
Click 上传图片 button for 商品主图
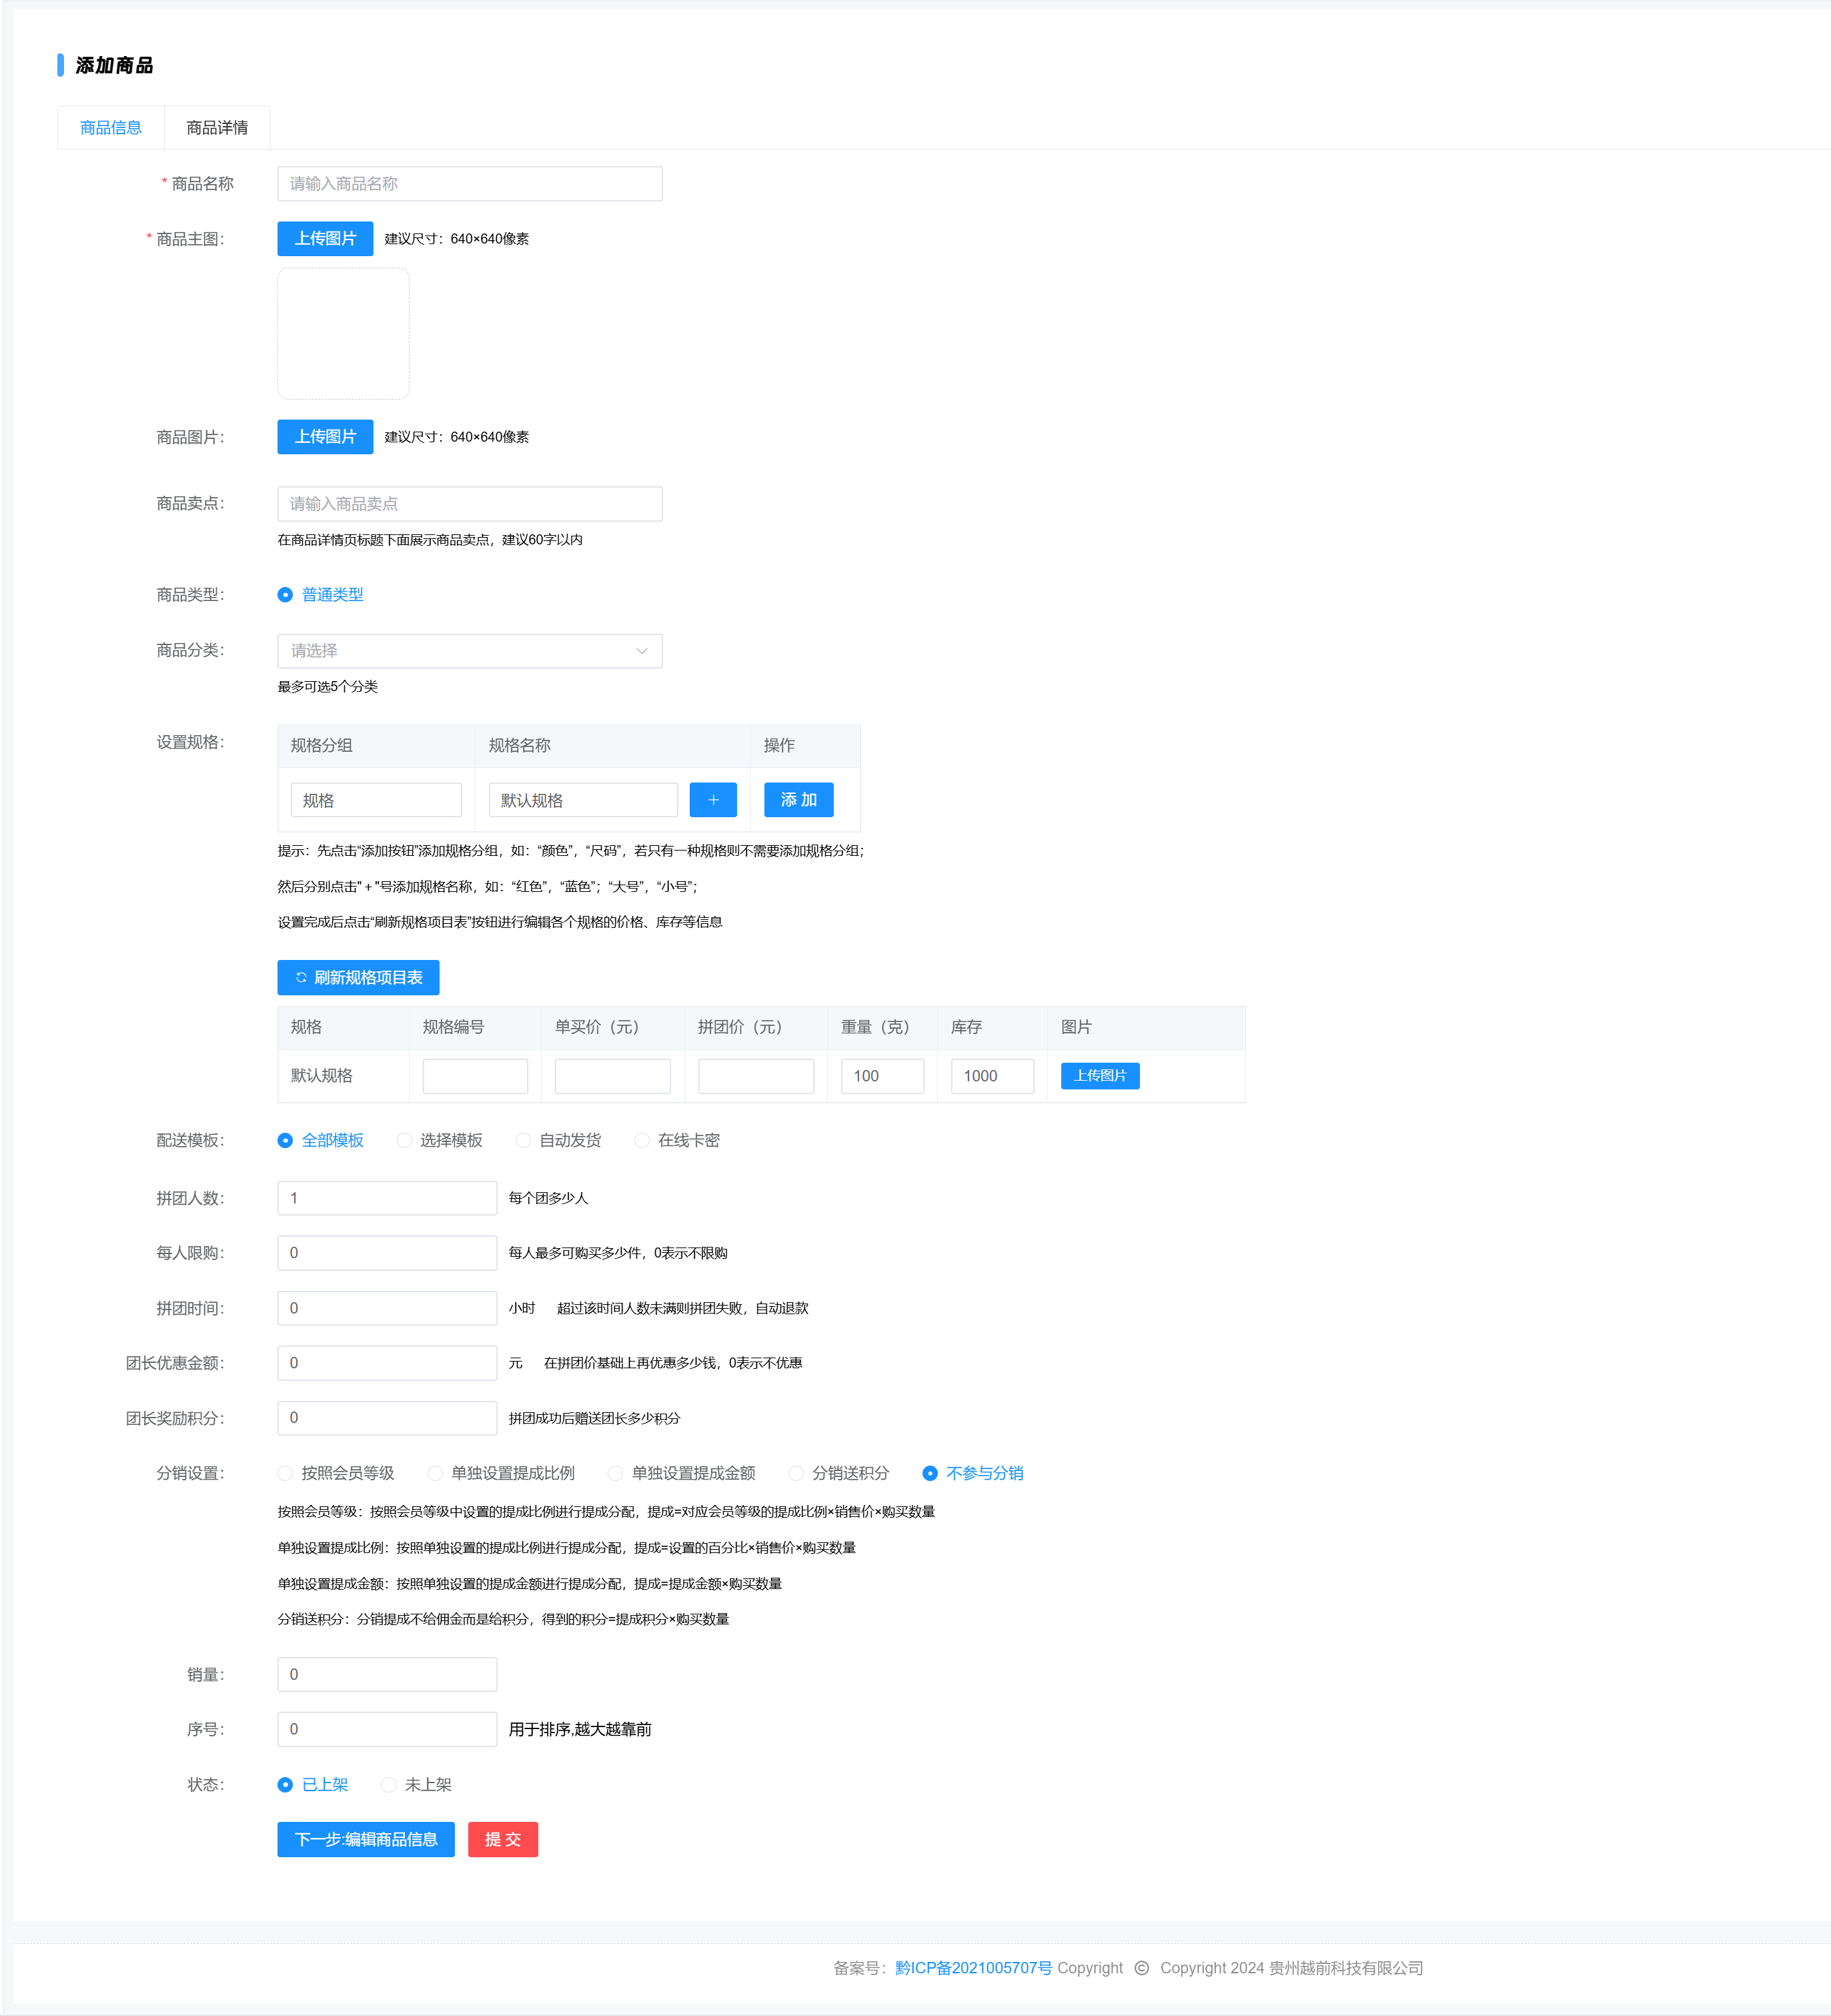(x=325, y=239)
